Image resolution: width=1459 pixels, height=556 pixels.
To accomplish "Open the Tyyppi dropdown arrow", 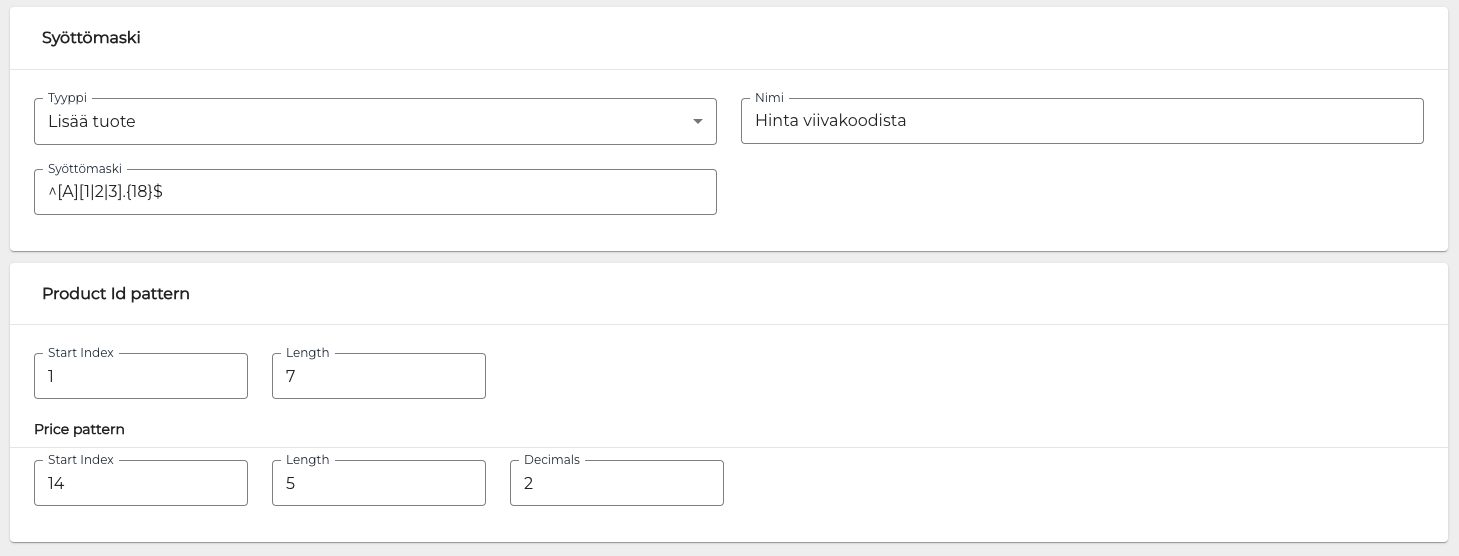I will pos(697,122).
